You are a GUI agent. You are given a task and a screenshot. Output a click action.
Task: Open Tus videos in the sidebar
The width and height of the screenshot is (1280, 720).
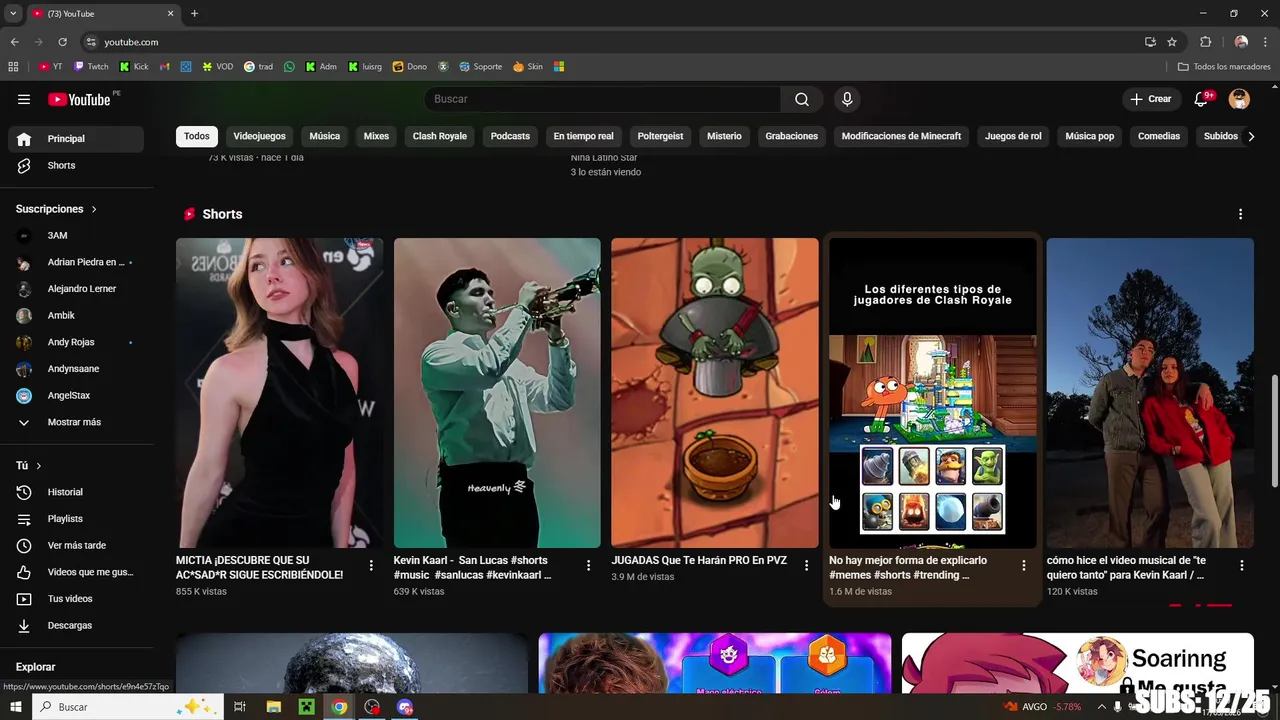click(76, 599)
